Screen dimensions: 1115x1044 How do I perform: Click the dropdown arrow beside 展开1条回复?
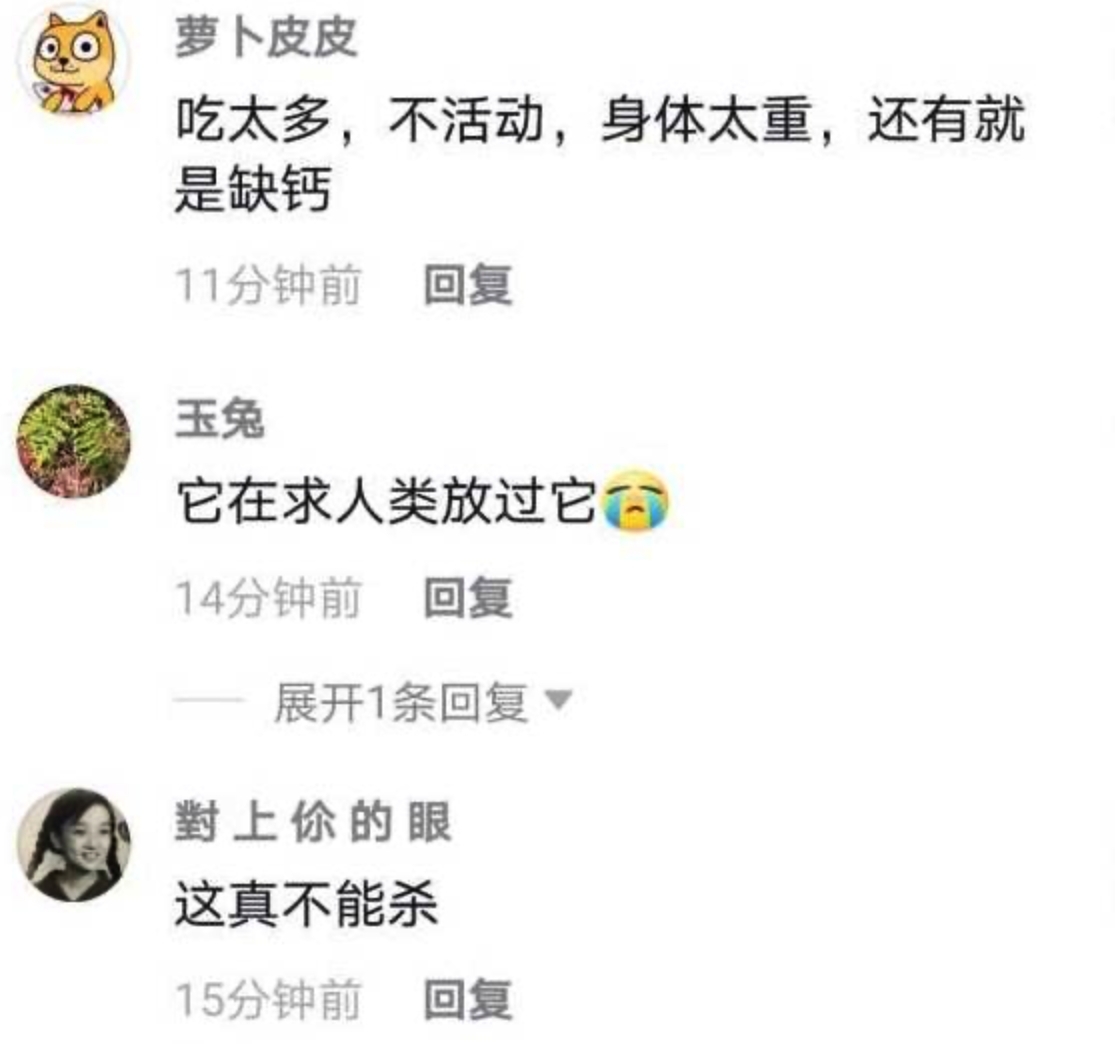click(558, 701)
